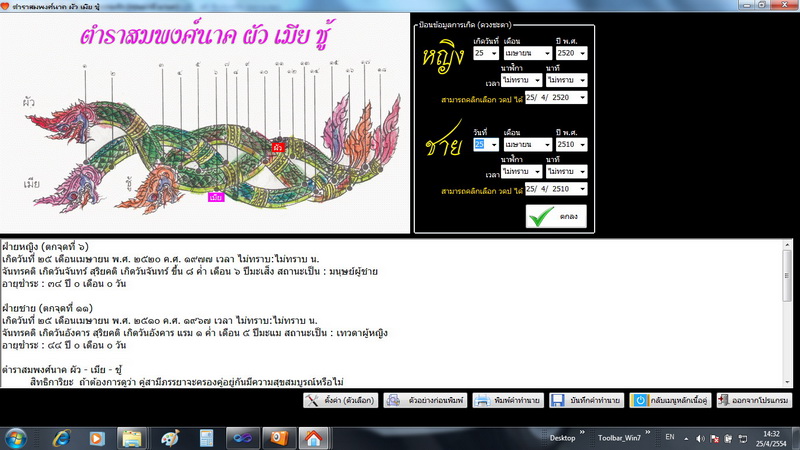This screenshot has width=800, height=450.
Task: Open the female birth day dropdown
Action: coord(486,53)
